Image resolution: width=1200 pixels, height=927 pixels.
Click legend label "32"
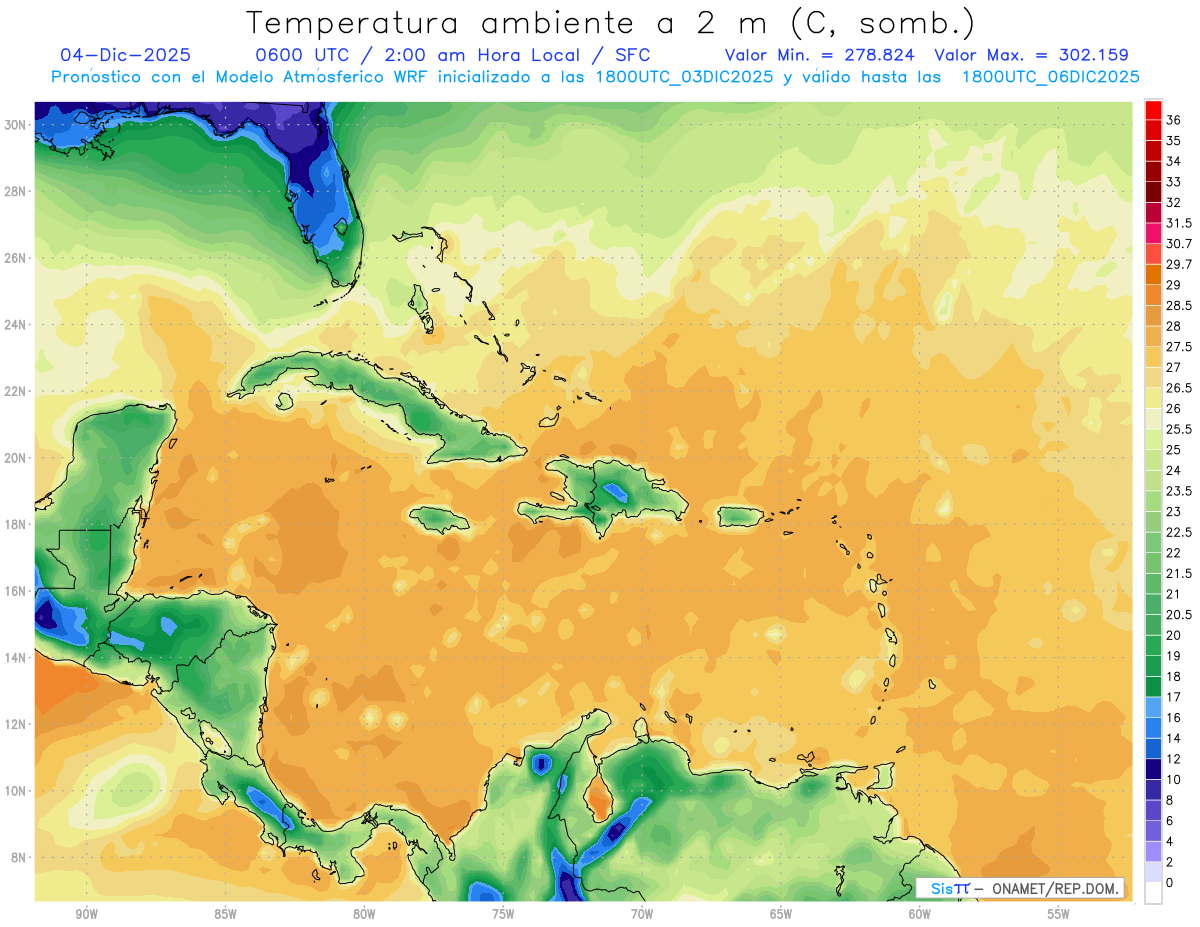(1174, 202)
